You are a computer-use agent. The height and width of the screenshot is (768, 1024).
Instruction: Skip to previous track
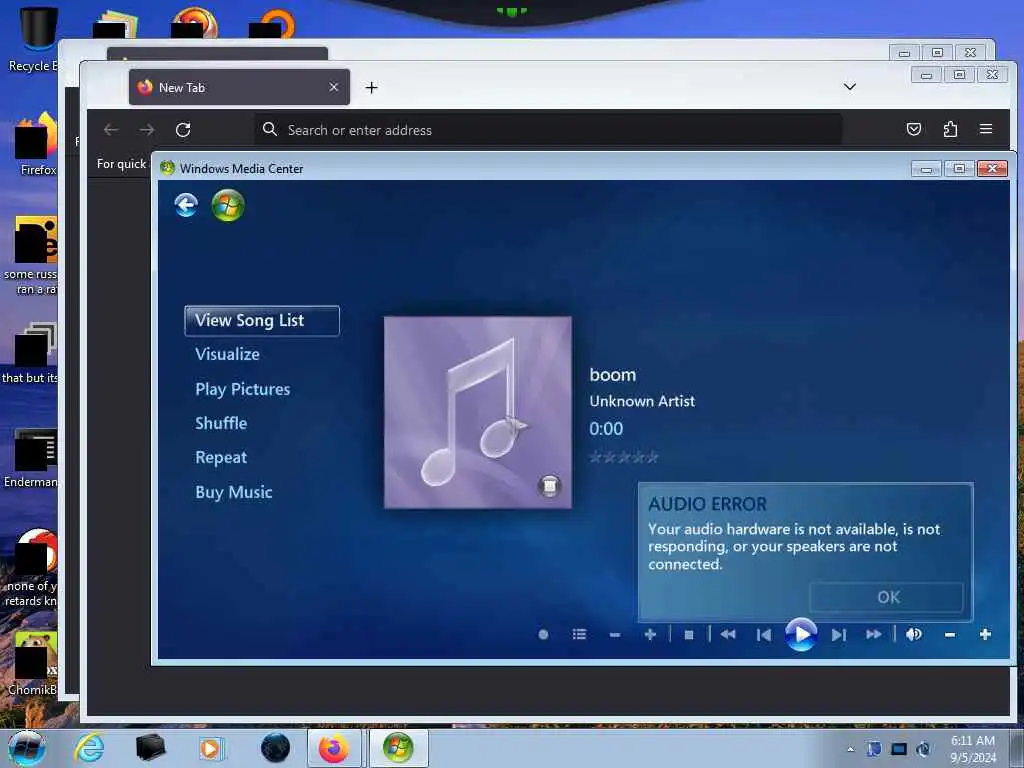click(x=763, y=634)
